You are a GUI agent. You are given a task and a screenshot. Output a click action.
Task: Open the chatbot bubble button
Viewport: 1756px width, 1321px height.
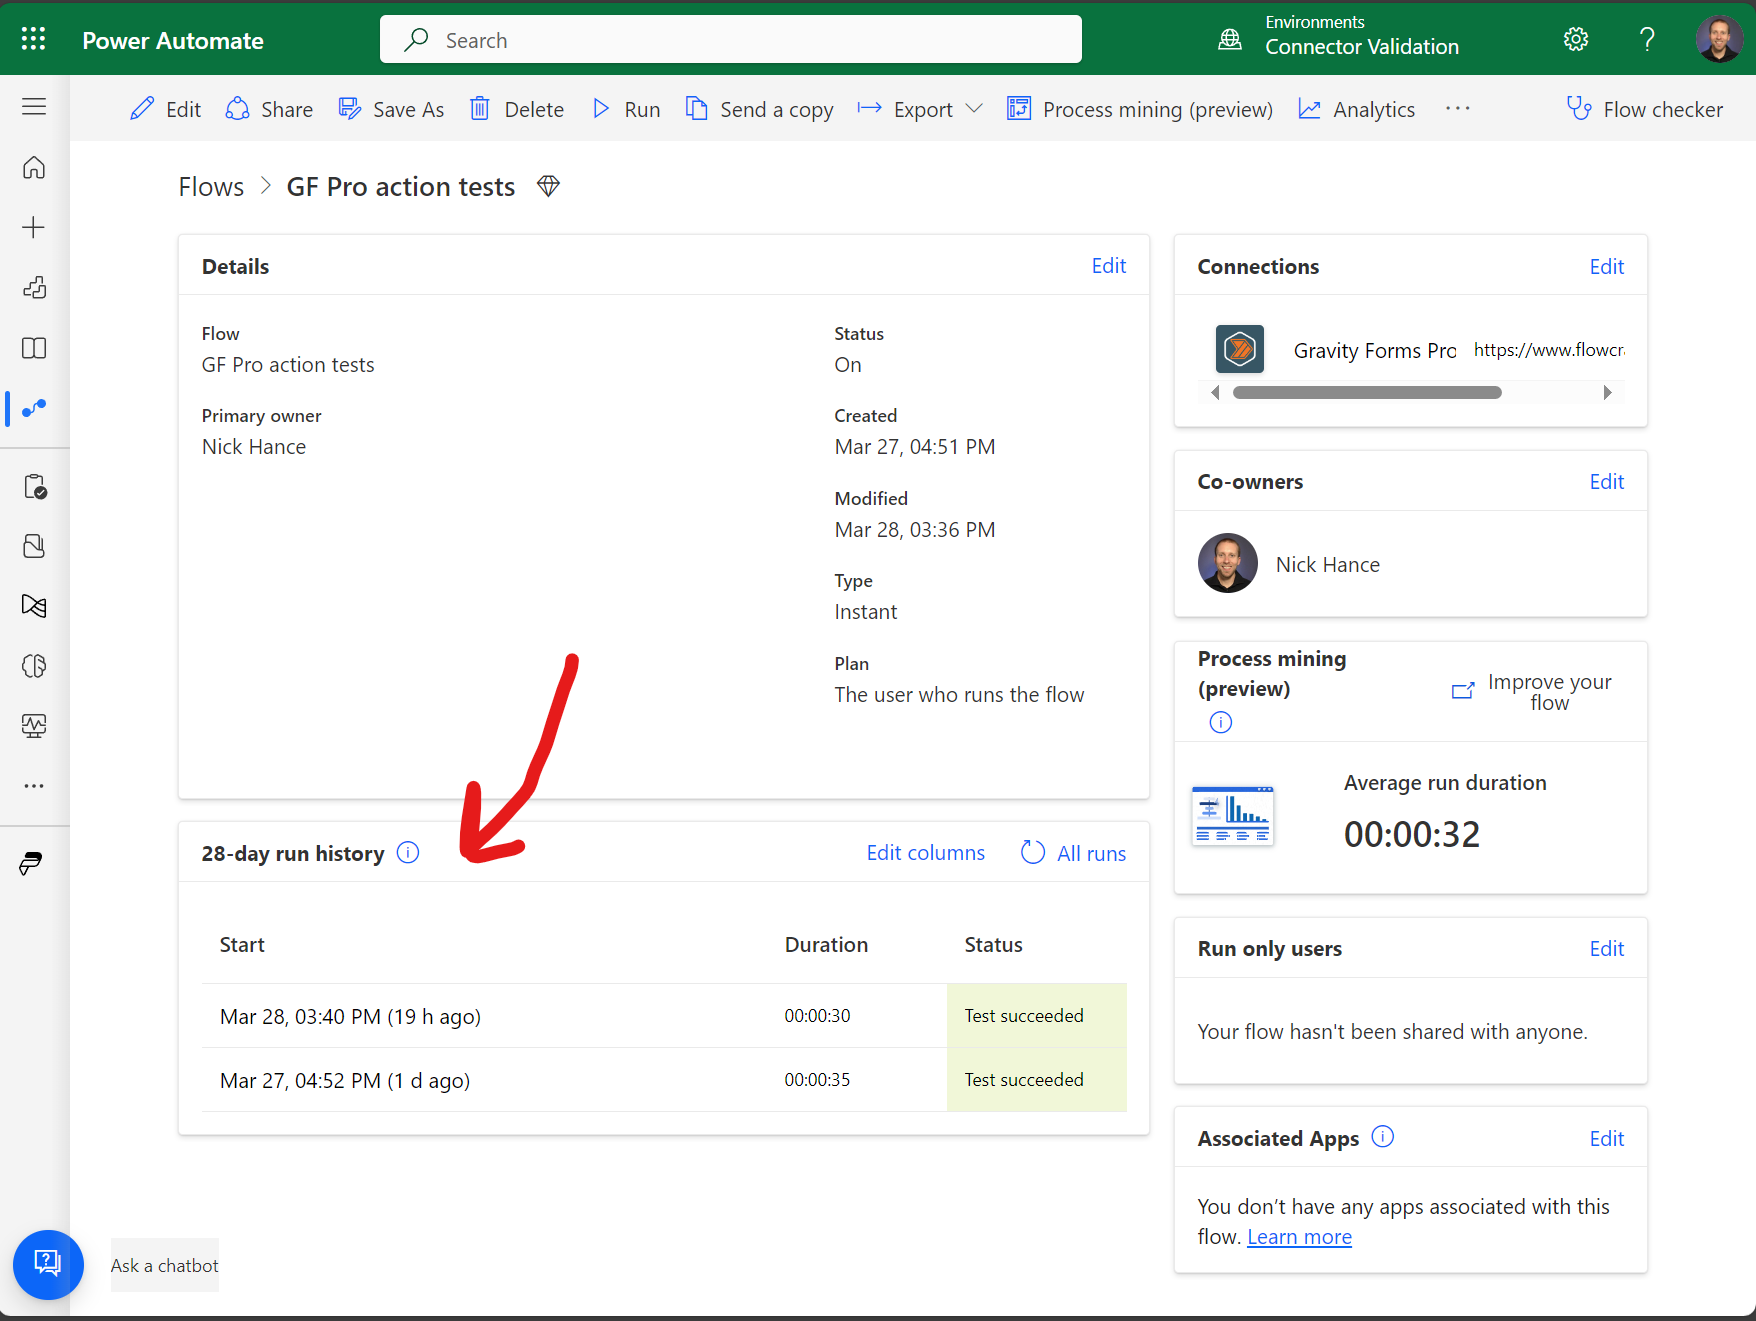pos(48,1264)
